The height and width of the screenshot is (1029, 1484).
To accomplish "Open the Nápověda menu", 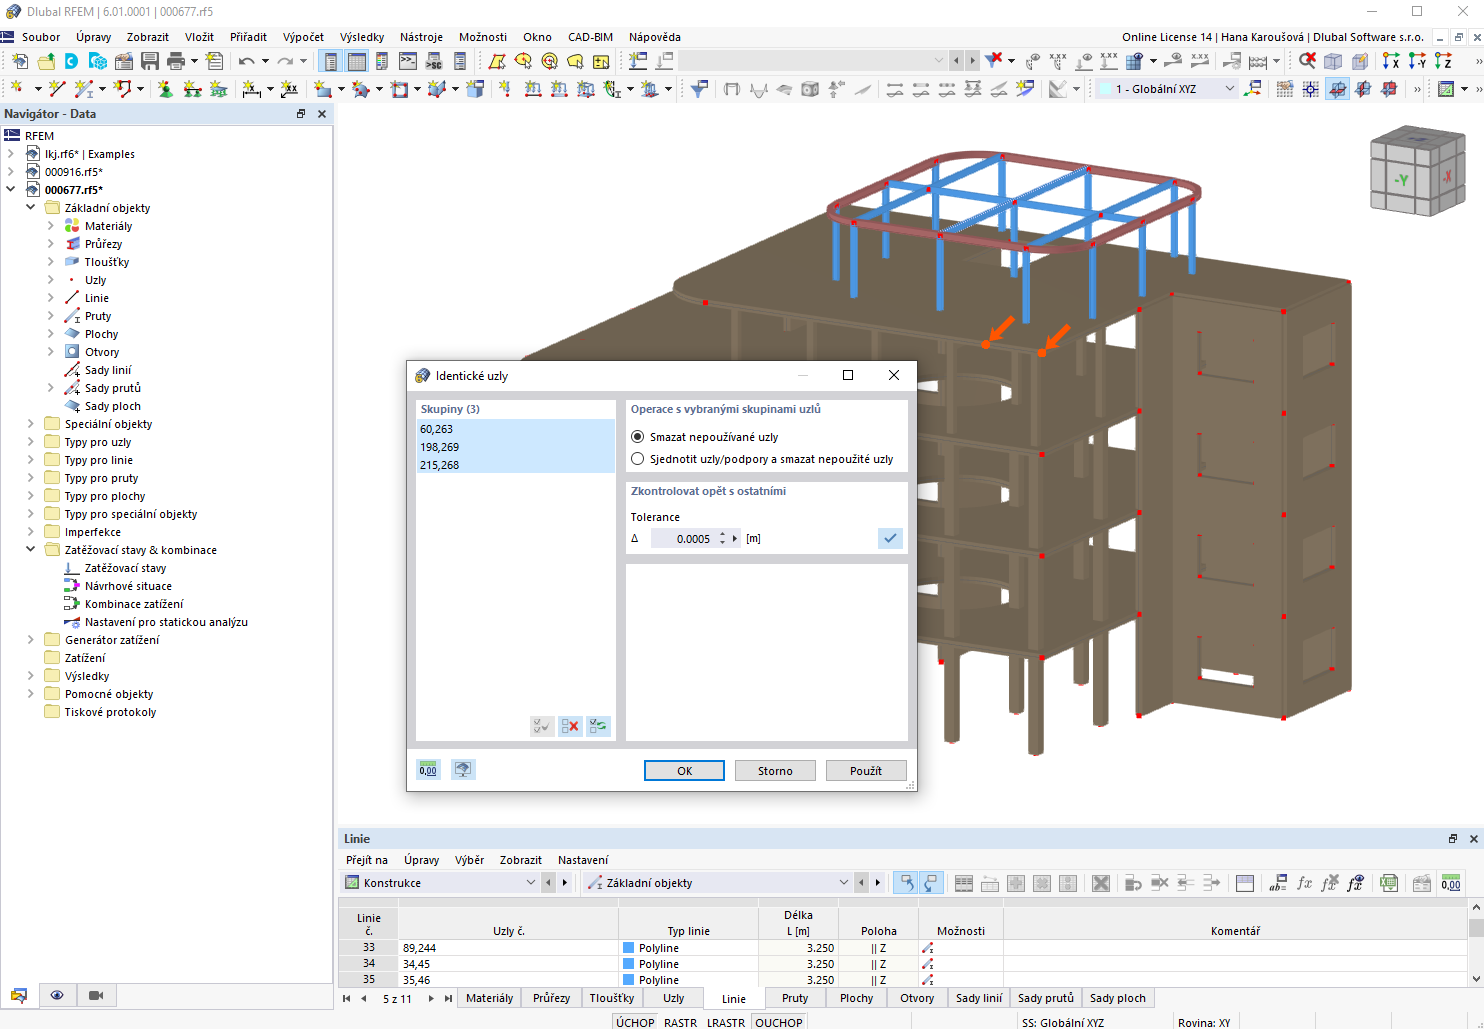I will [x=655, y=37].
